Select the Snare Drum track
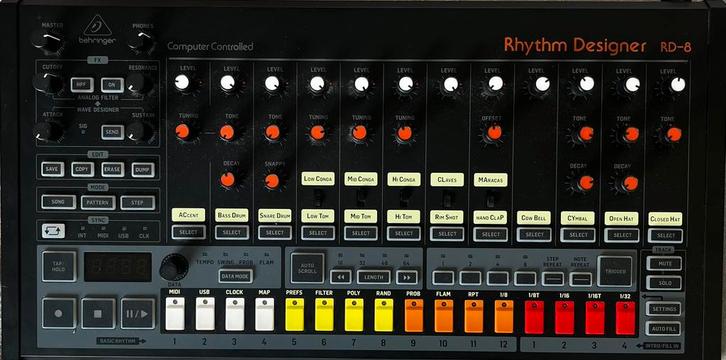 click(x=275, y=233)
